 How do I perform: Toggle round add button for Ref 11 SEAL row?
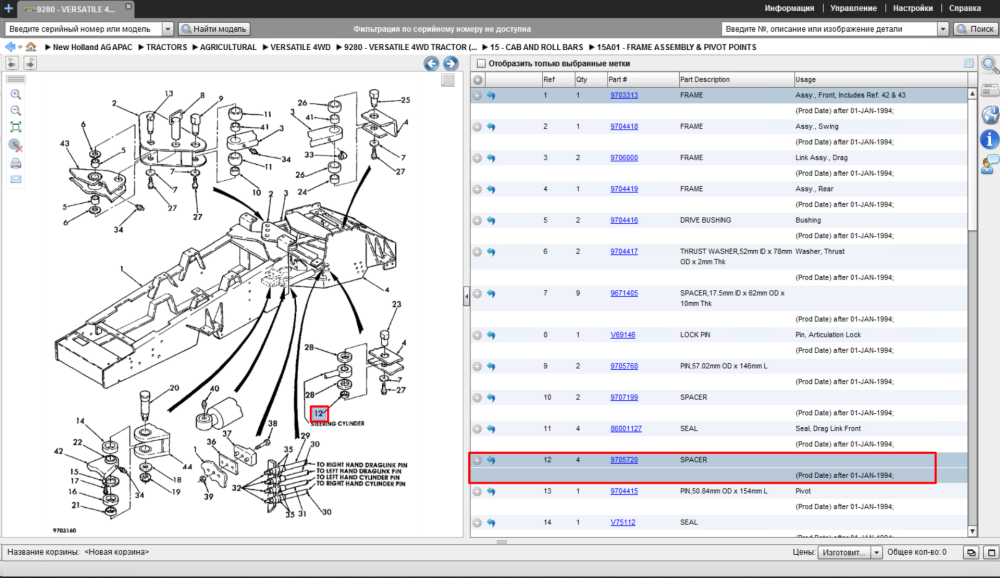(477, 429)
